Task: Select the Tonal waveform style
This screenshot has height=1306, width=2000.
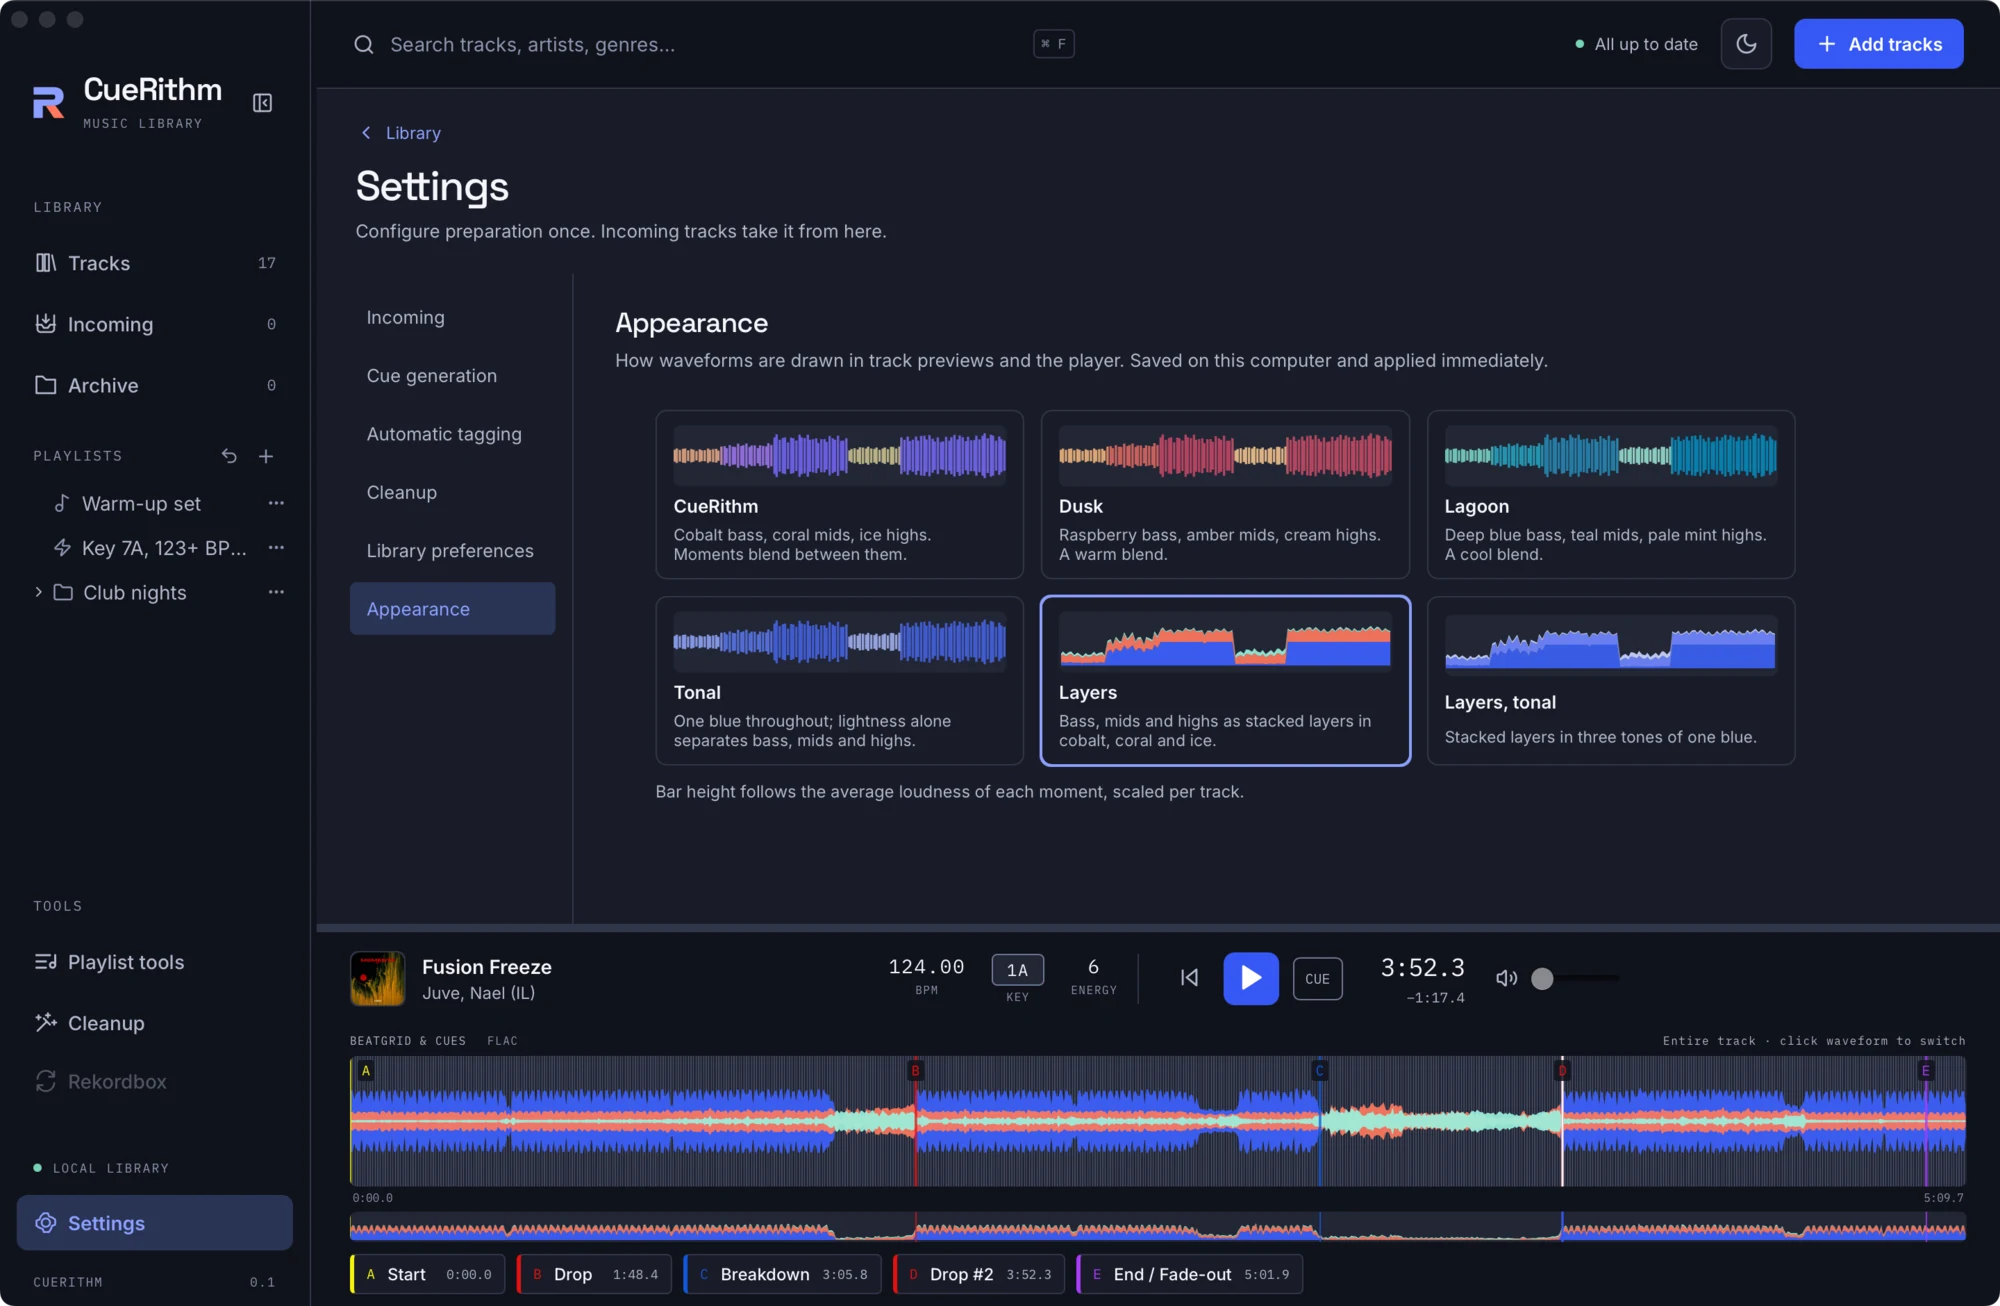Action: (x=839, y=681)
